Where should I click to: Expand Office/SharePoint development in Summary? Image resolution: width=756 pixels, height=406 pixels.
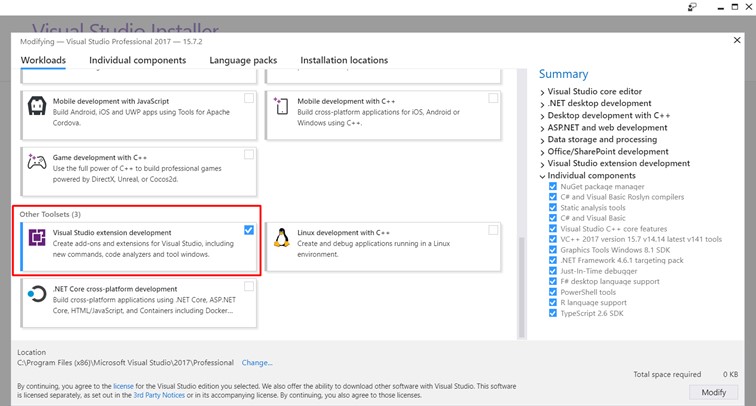(542, 152)
